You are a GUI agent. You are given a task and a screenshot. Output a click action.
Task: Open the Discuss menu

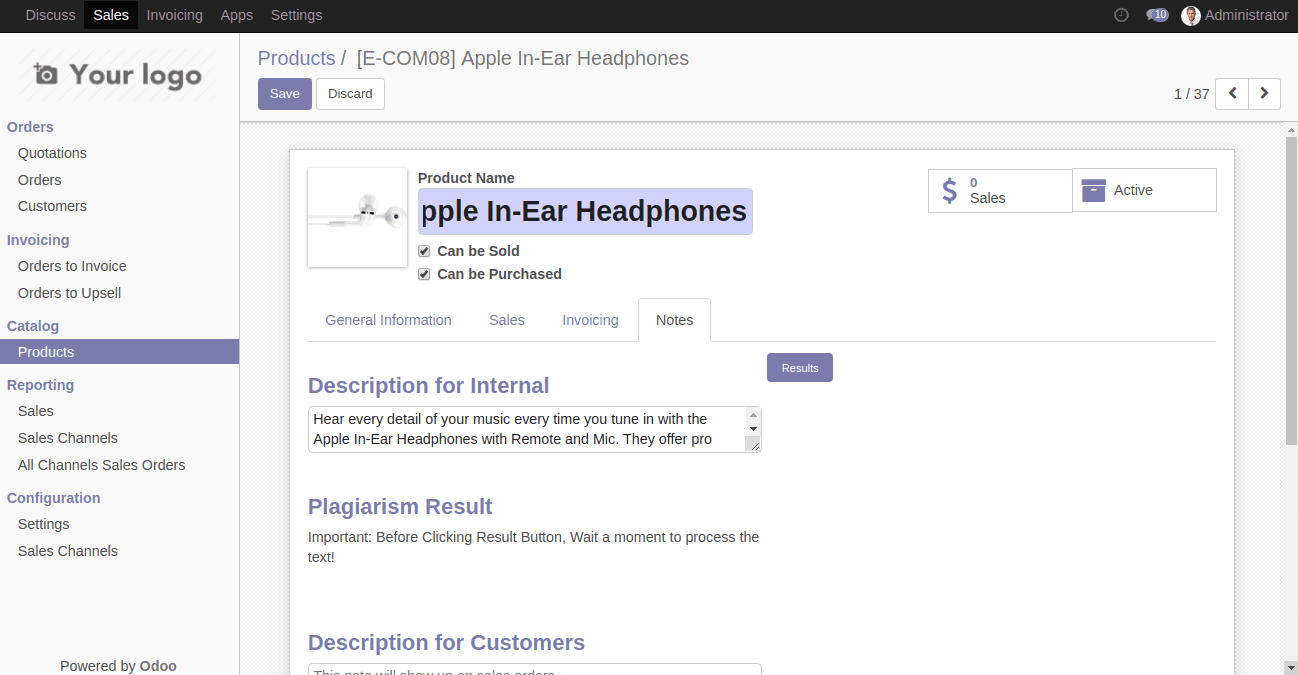point(51,15)
